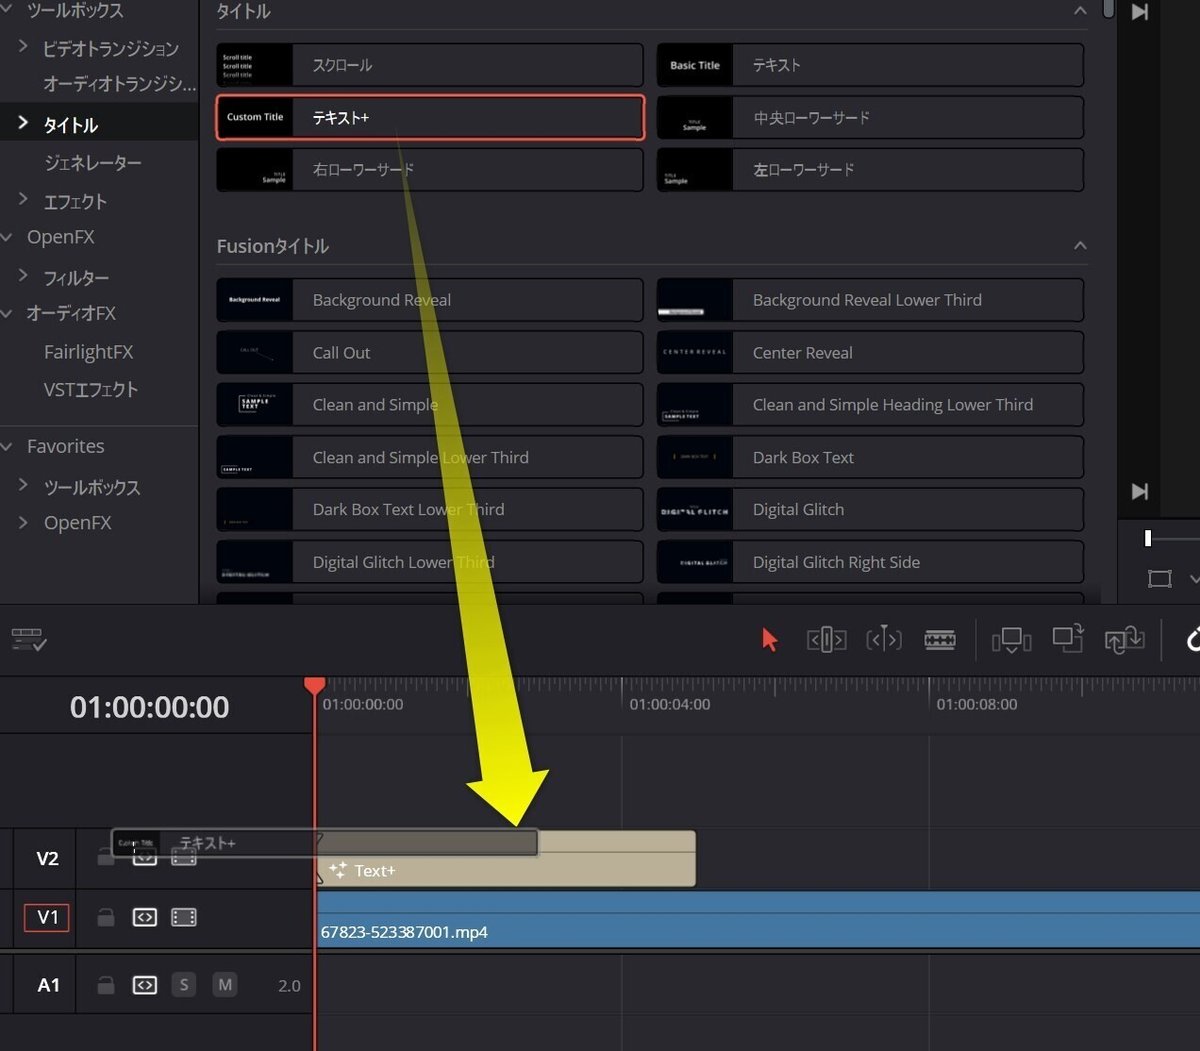Open OpenFX under Favorites
Screen dimensions: 1200x1051
tap(77, 523)
